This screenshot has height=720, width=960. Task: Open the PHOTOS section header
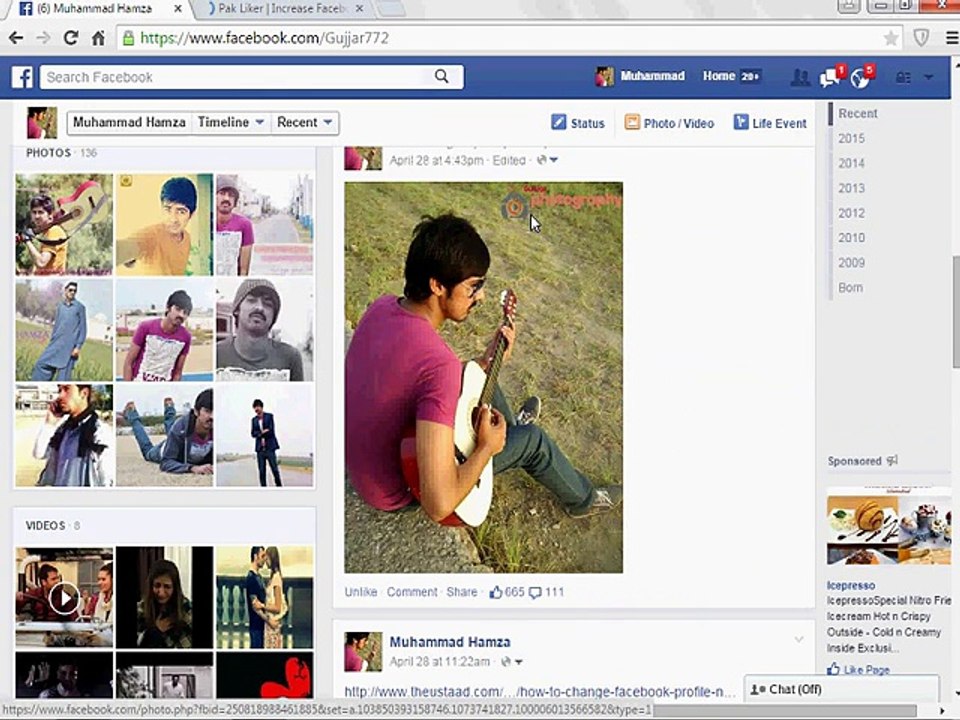pyautogui.click(x=48, y=152)
